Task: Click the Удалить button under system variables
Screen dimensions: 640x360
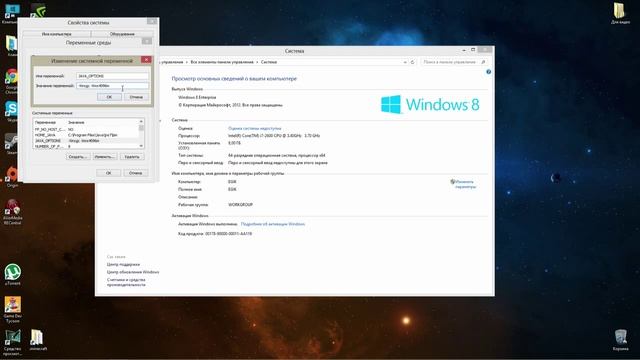Action: 132,157
